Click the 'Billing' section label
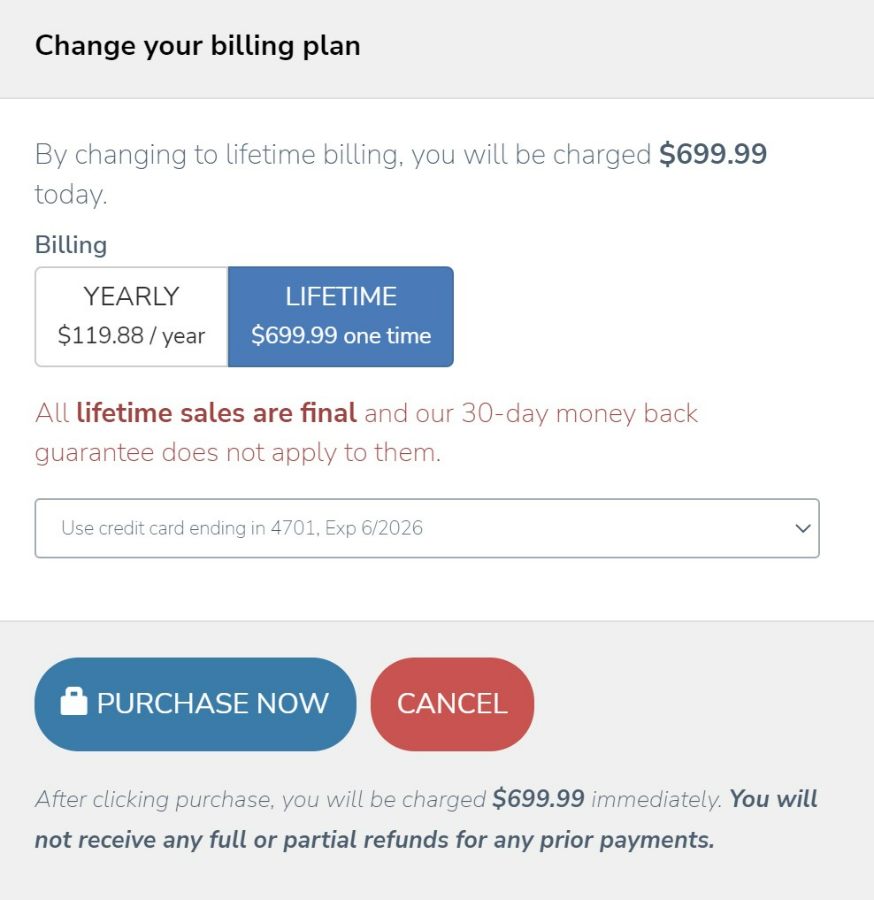This screenshot has width=874, height=900. tap(71, 245)
